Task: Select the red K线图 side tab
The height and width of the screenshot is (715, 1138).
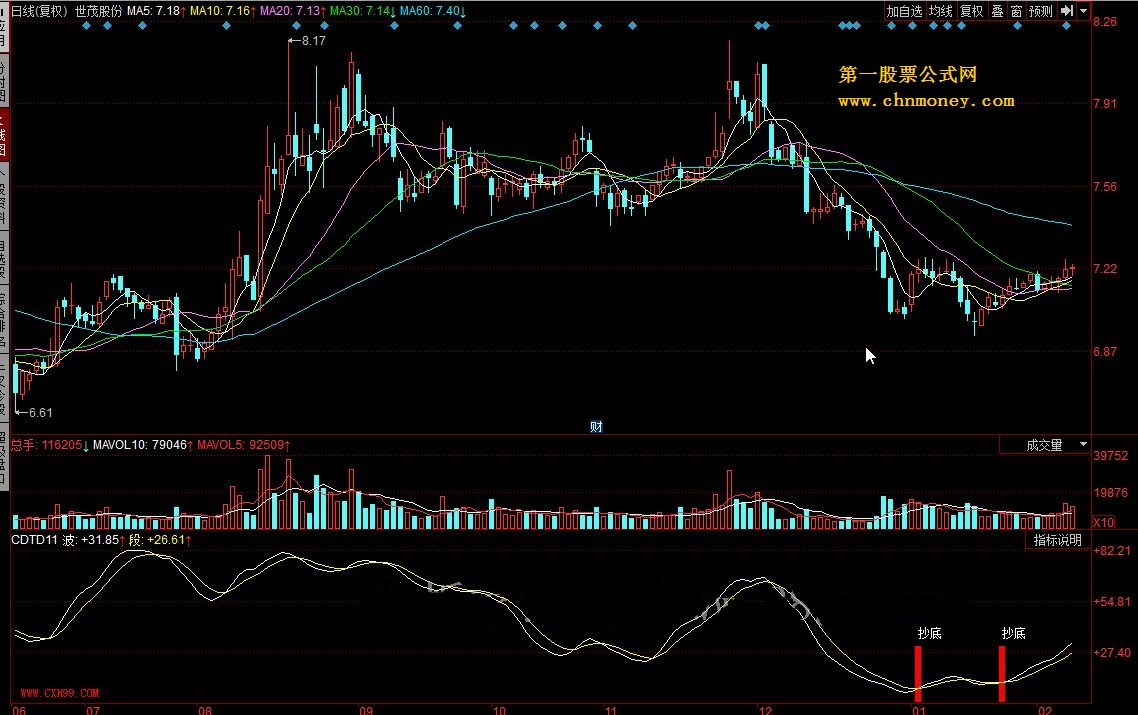Action: tap(4, 135)
